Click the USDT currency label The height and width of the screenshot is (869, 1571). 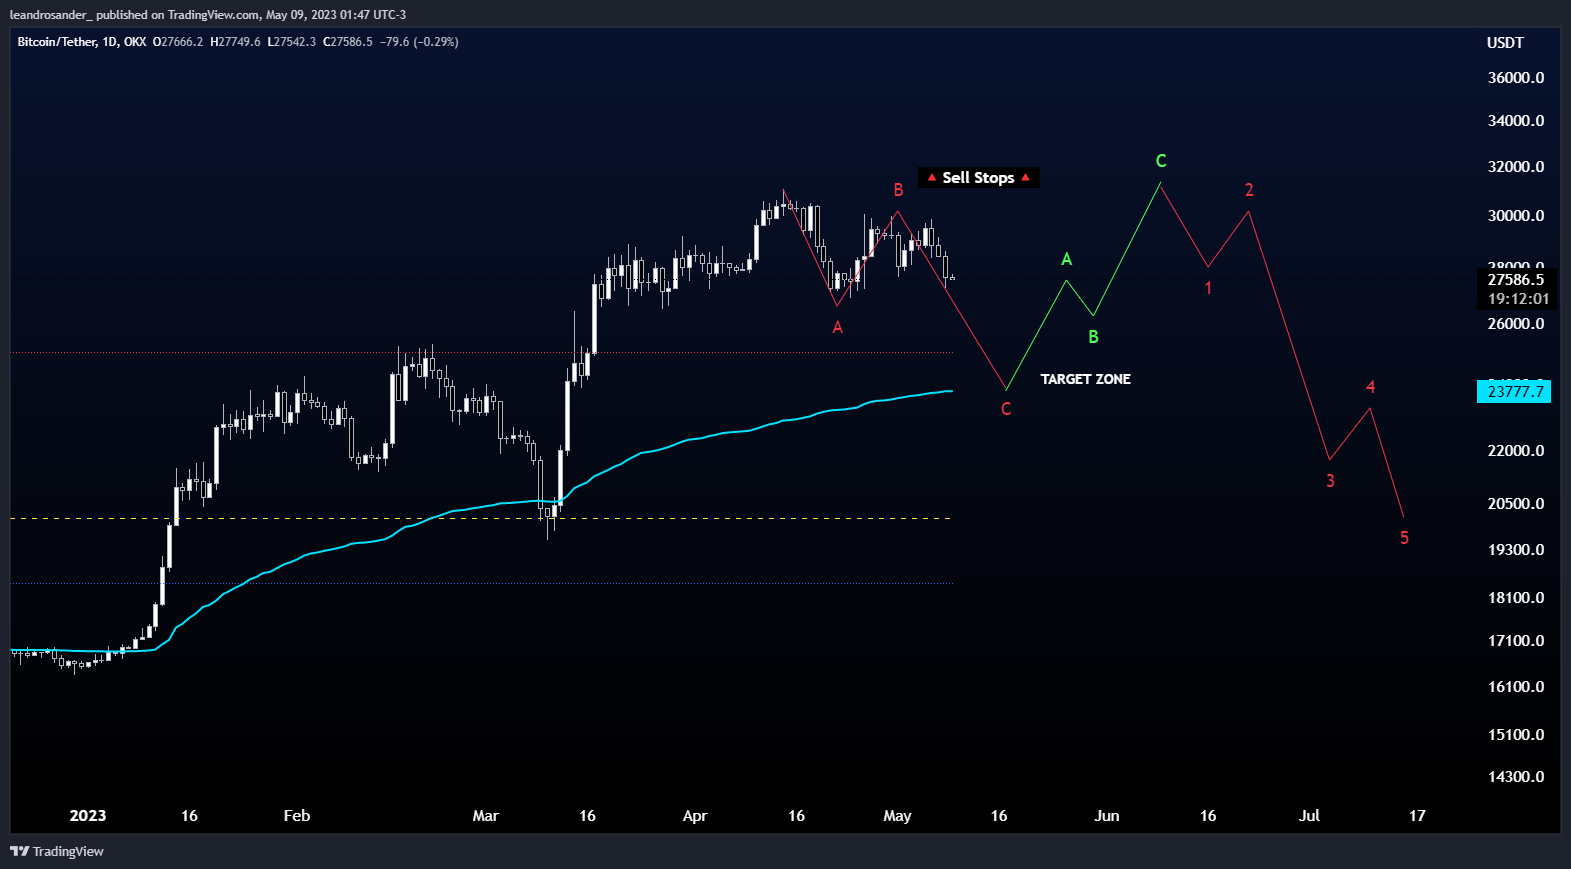pos(1505,43)
